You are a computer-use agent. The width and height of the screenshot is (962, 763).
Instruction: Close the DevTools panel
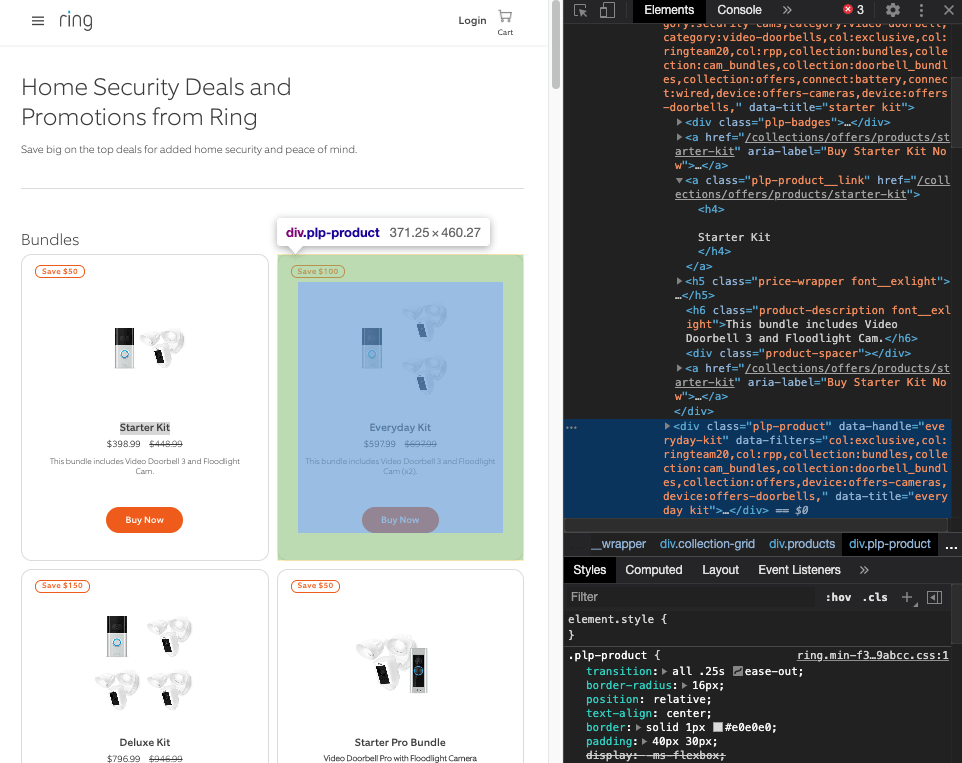(949, 10)
